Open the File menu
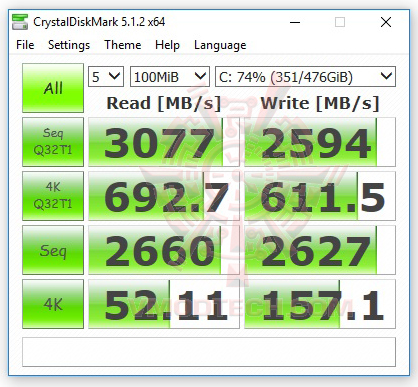The image size is (418, 387). tap(25, 45)
